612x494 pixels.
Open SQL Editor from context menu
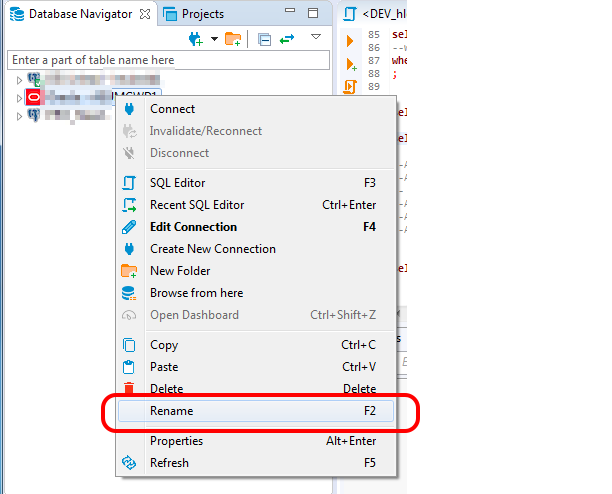coord(256,183)
